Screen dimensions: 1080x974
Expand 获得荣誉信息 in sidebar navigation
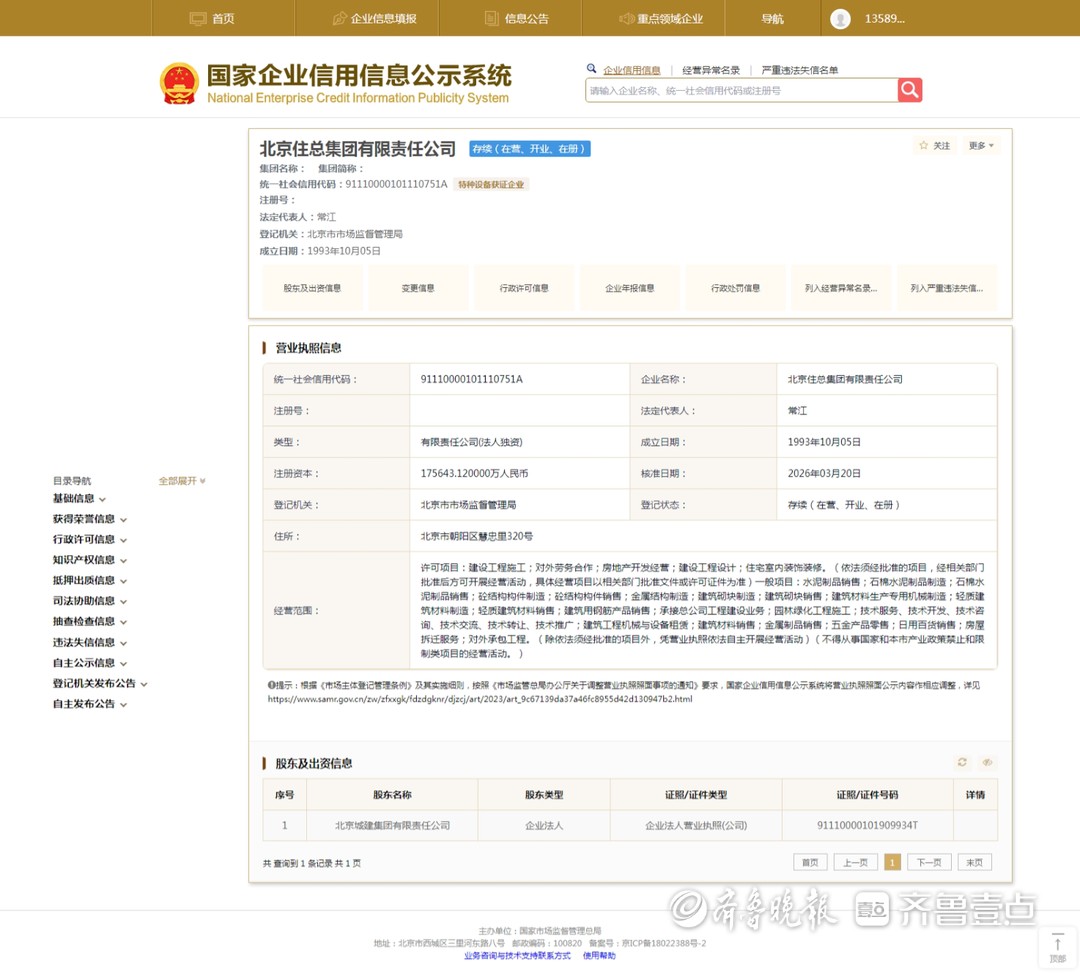[x=90, y=519]
